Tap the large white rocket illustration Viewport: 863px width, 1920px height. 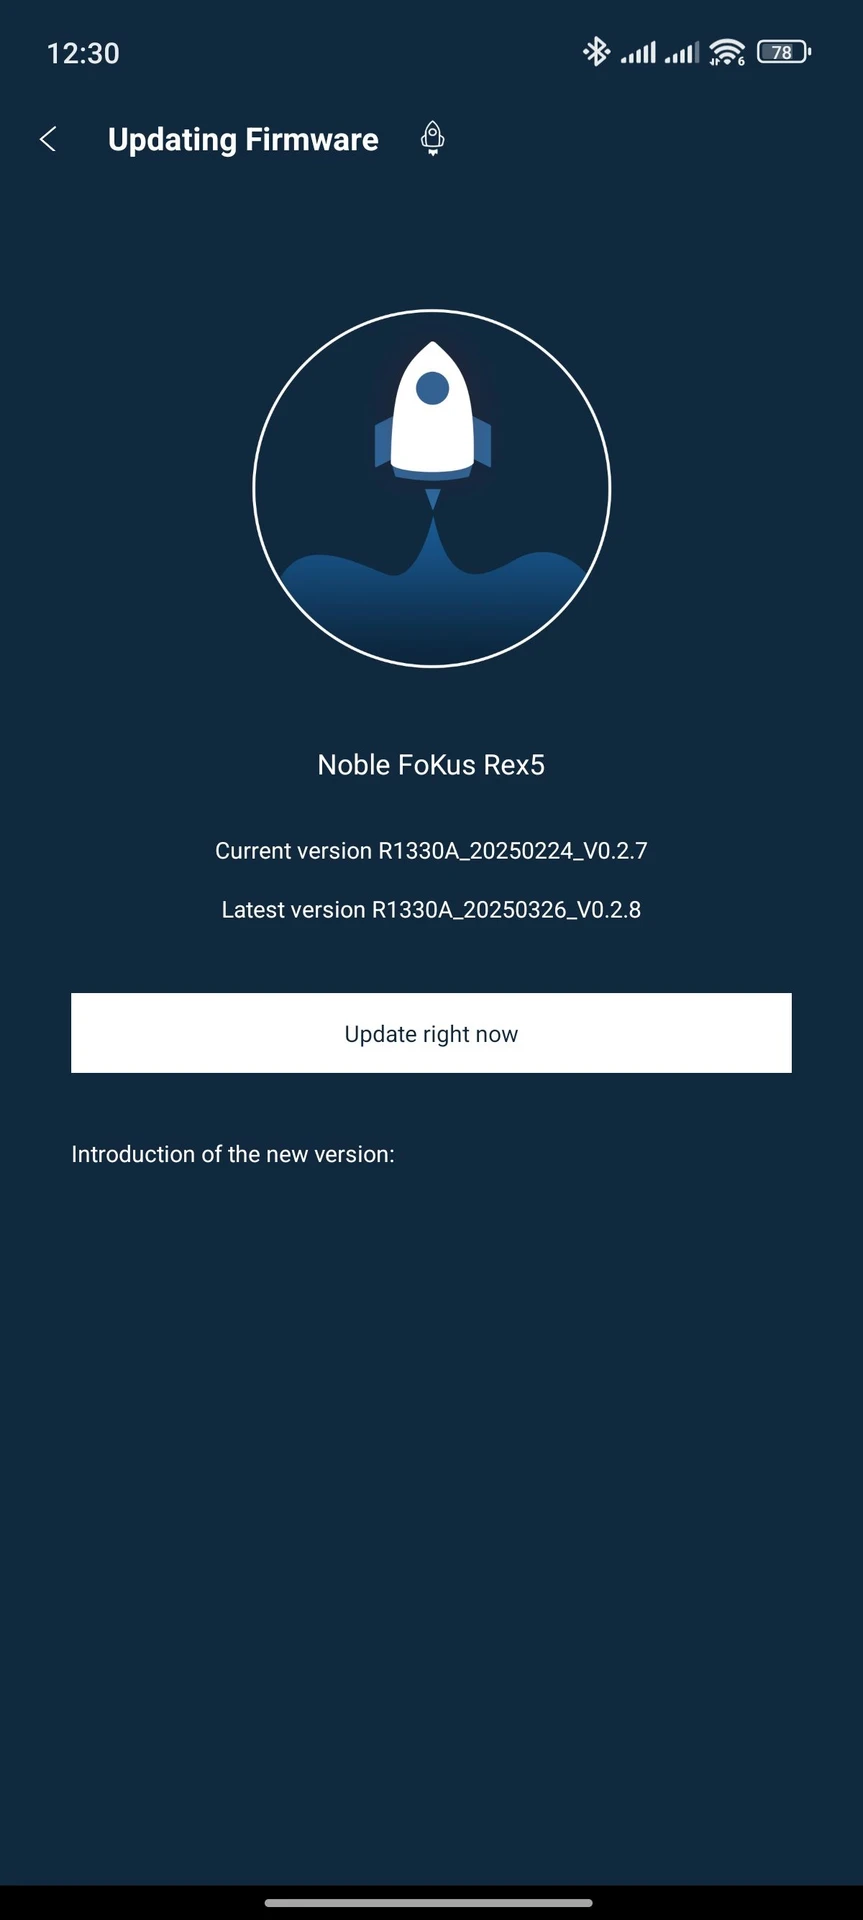pos(433,412)
